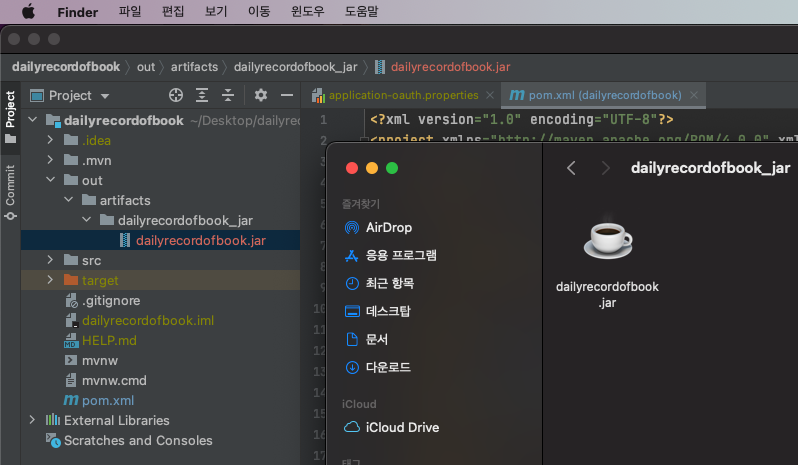This screenshot has width=798, height=465.
Task: Open the 이동 menu
Action: click(259, 11)
